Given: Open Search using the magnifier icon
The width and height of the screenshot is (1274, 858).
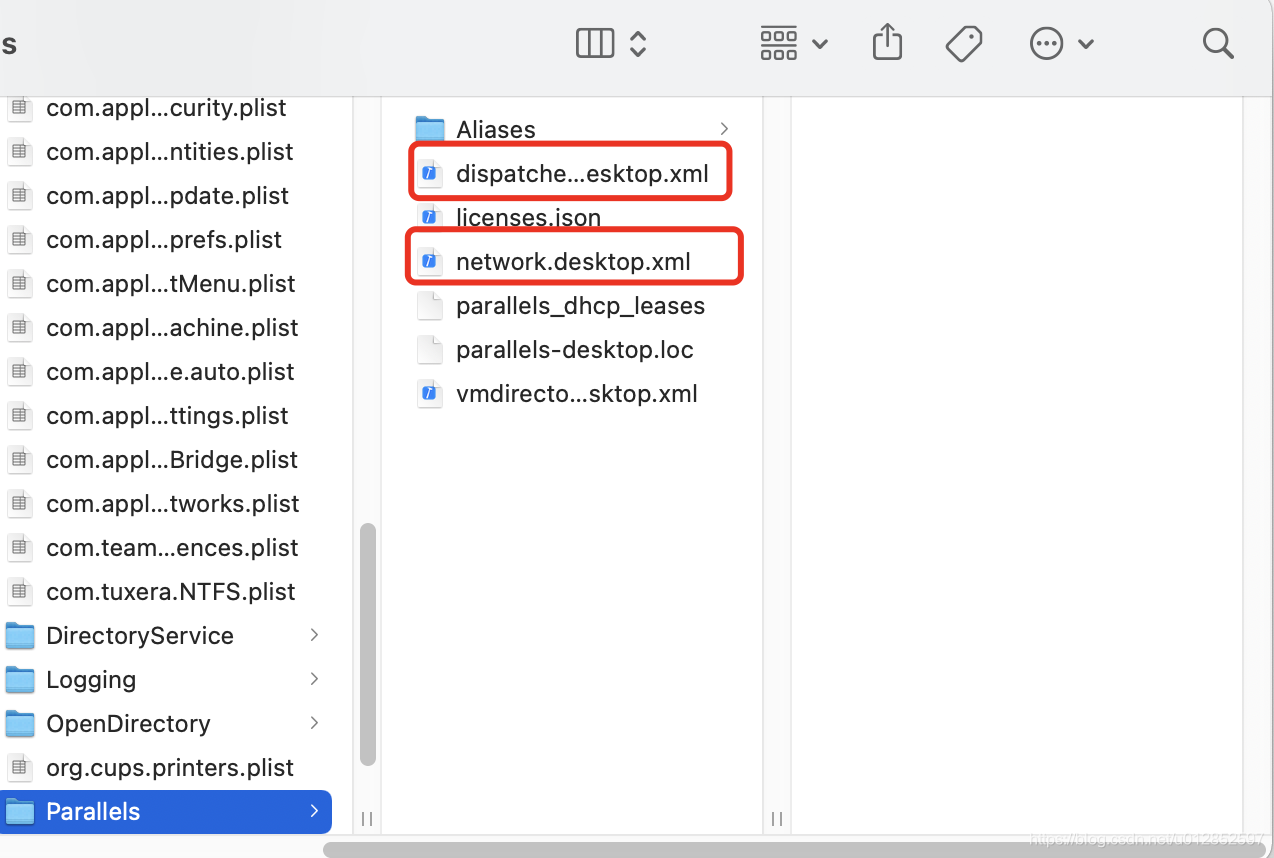Looking at the screenshot, I should (1218, 43).
